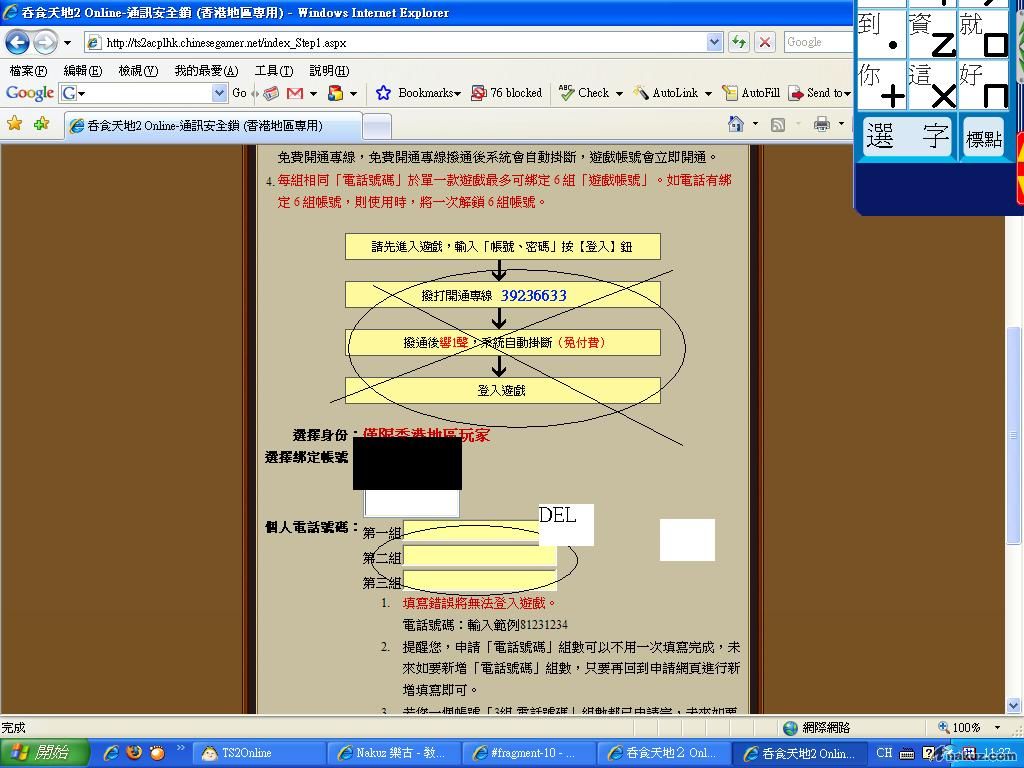Switch to TS2Online taskbar window
The image size is (1024, 768).
[x=259, y=753]
